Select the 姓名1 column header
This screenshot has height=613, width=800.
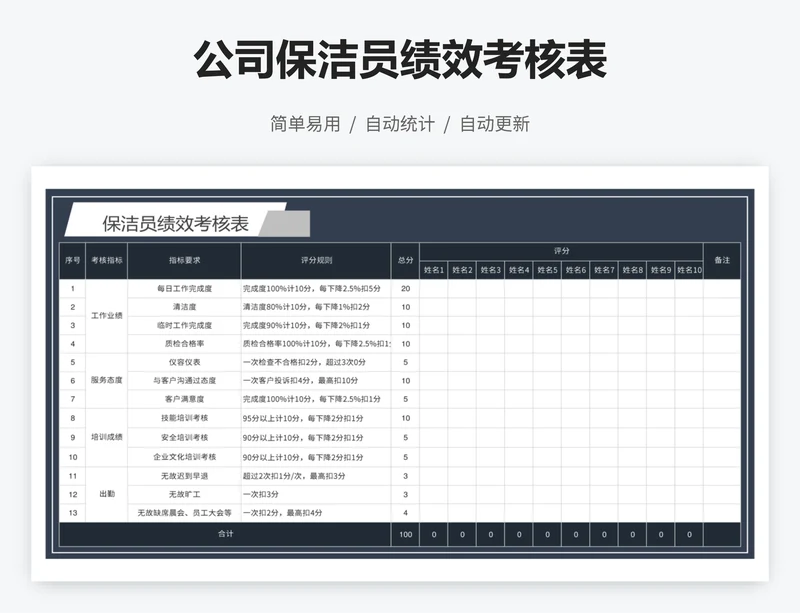coord(434,270)
